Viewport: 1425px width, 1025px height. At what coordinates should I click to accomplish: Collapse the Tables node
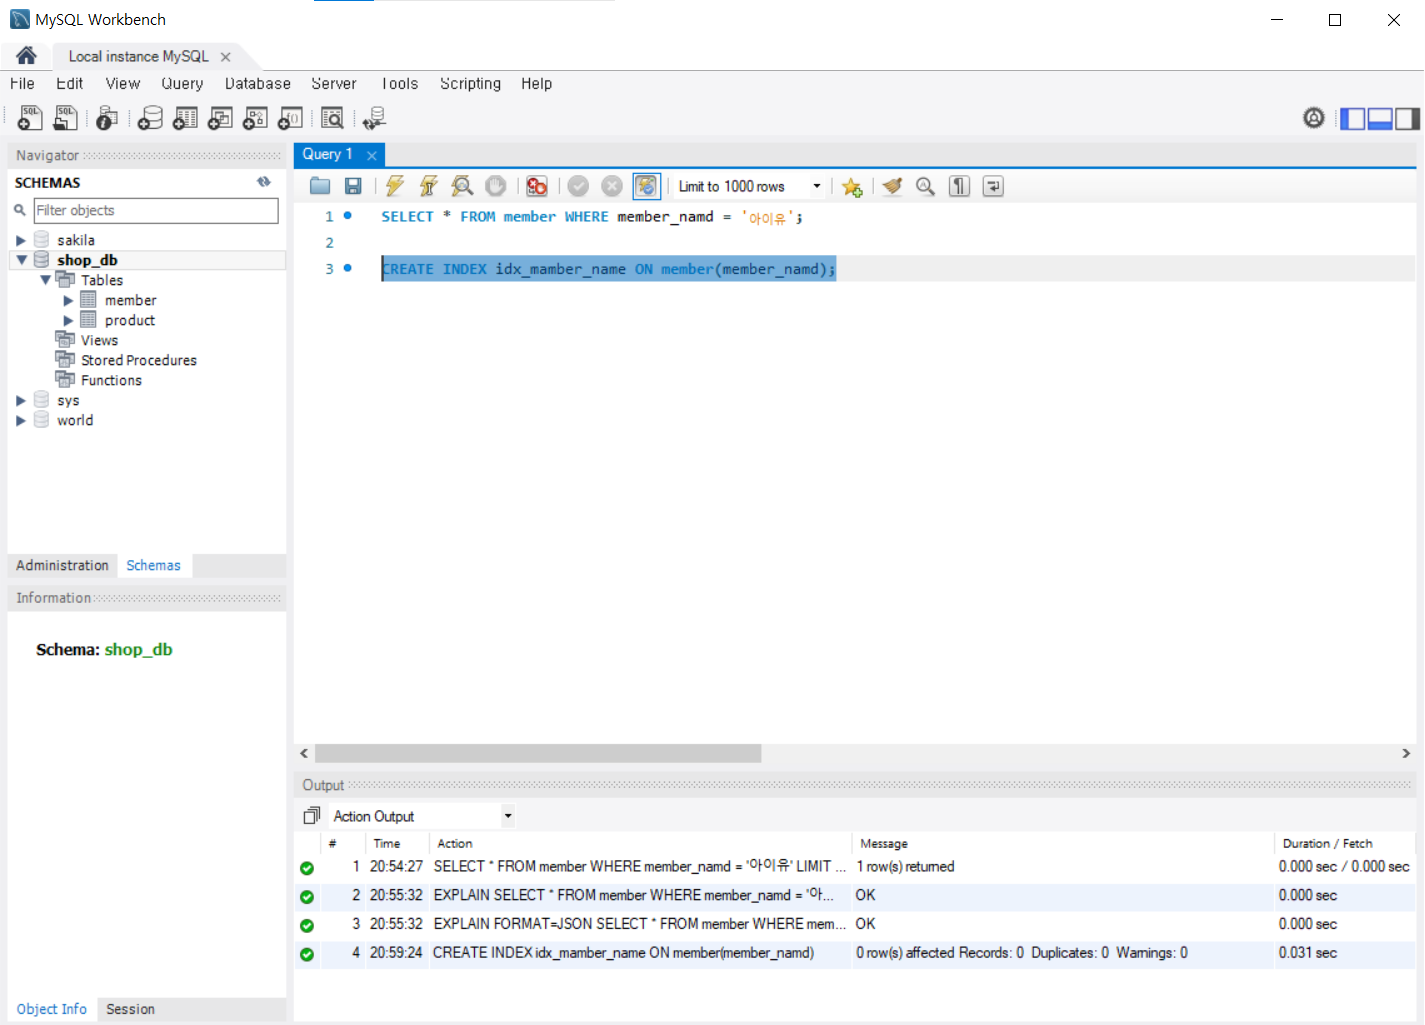click(x=45, y=280)
